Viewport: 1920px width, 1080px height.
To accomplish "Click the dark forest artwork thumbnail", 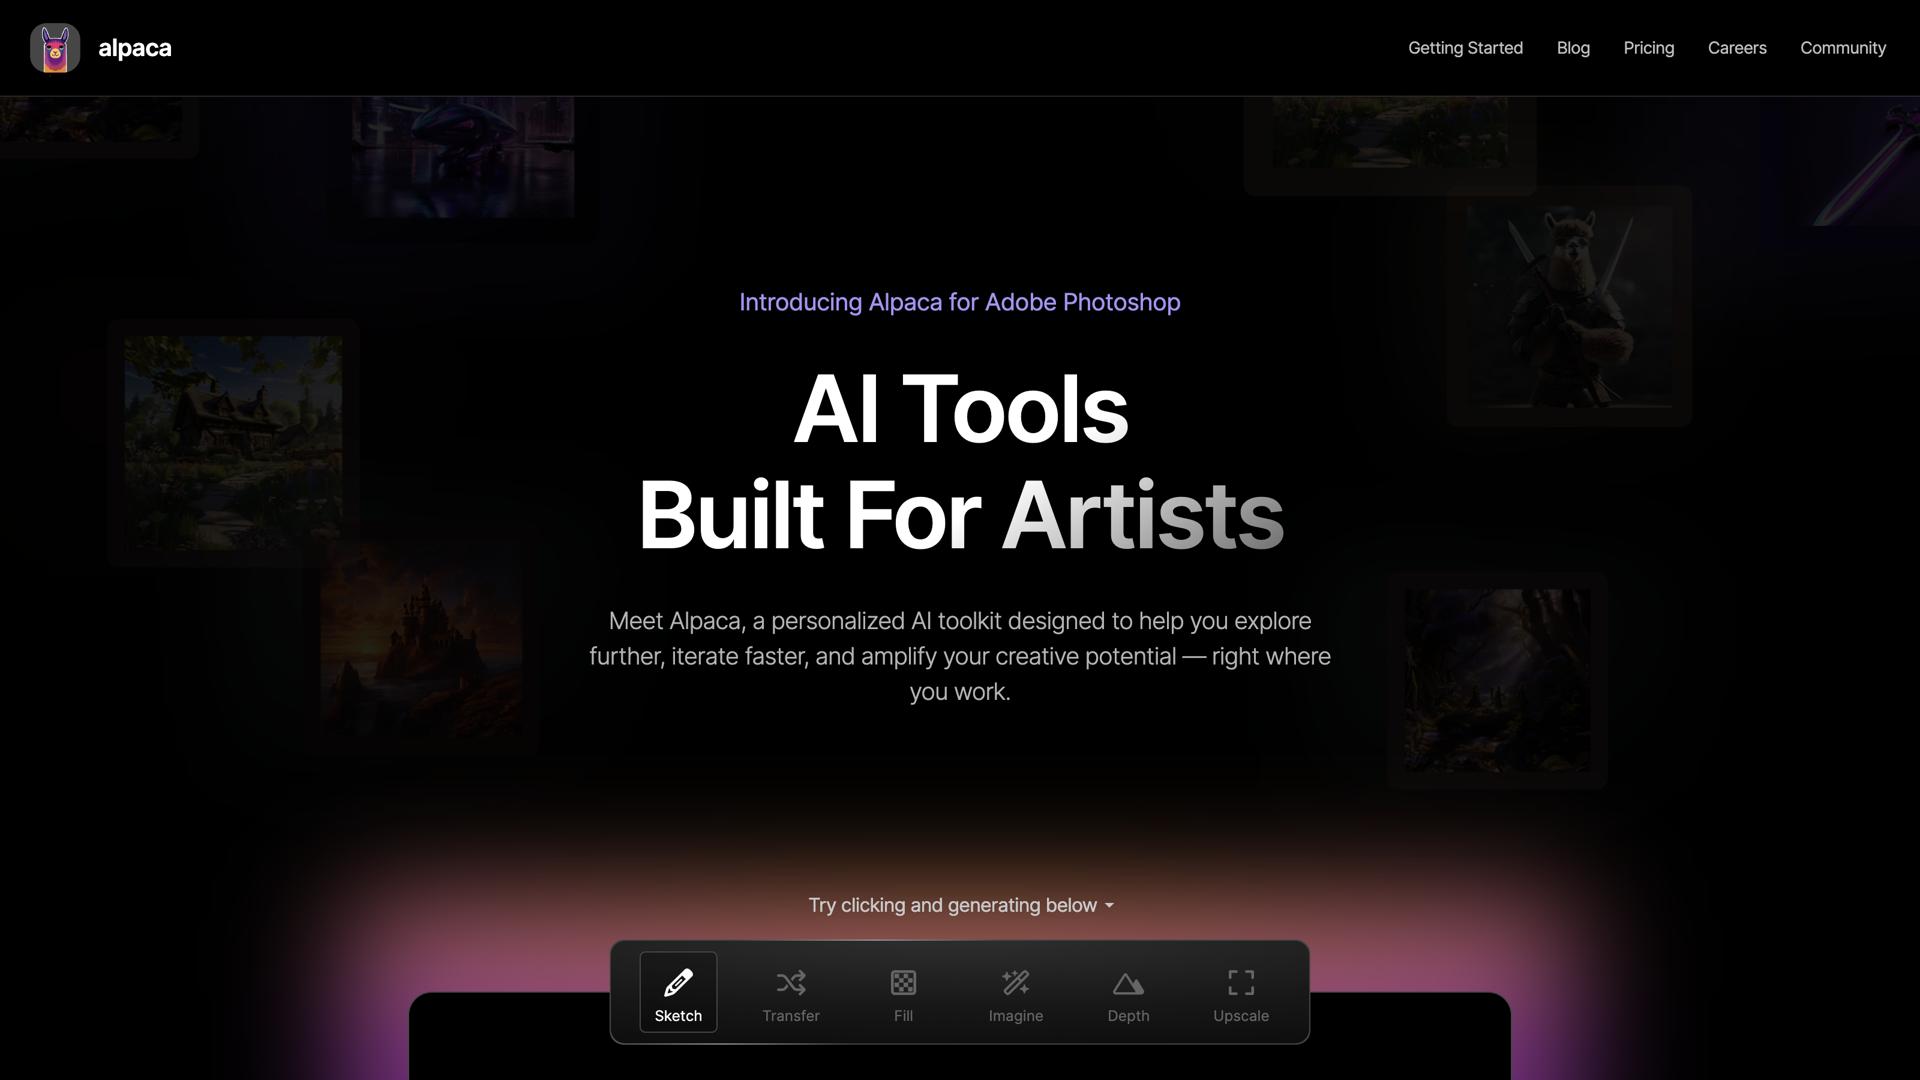I will (1496, 680).
